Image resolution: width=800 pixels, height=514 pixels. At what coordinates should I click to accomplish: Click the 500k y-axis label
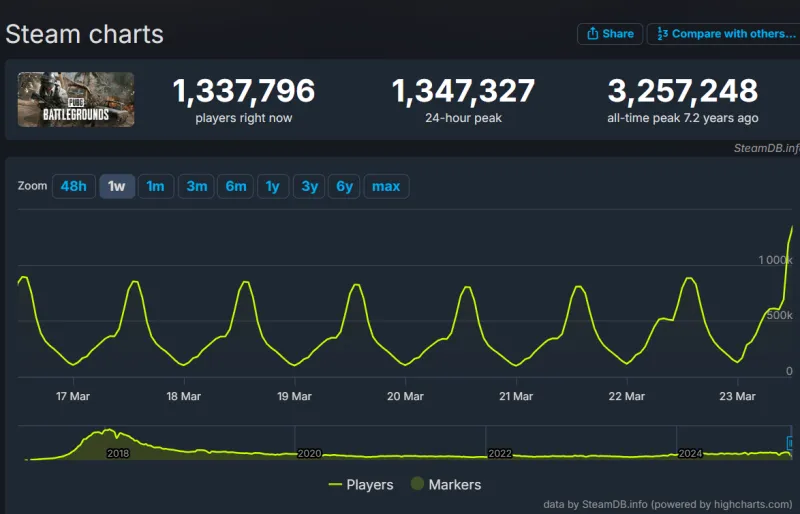point(780,315)
